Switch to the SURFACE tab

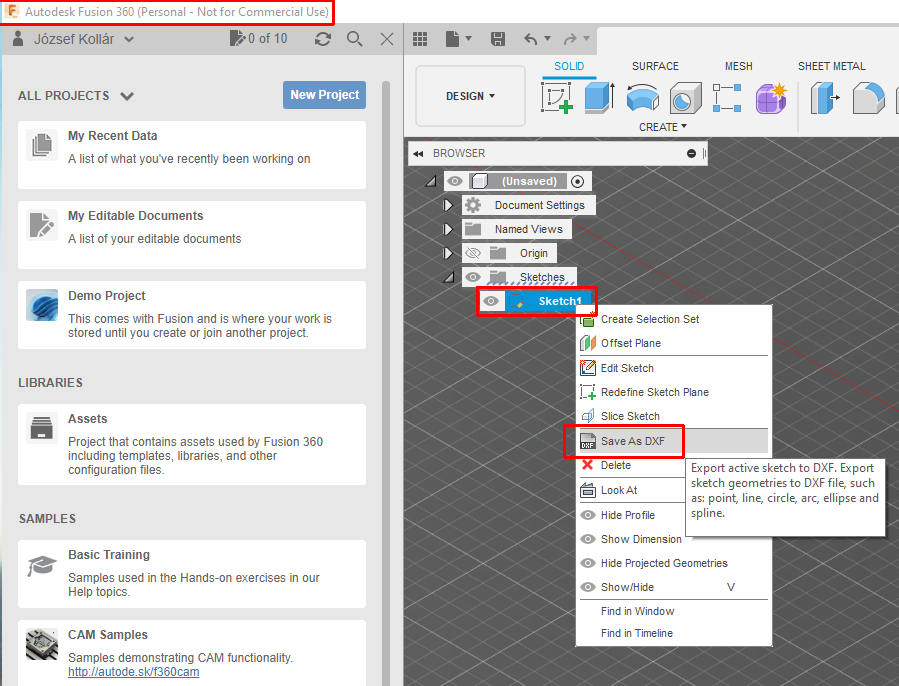pos(655,66)
